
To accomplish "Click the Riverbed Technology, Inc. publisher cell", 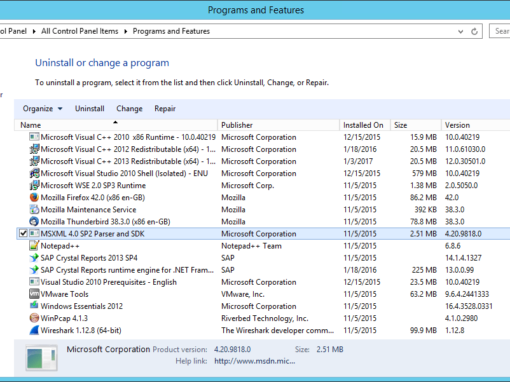I will (265, 318).
